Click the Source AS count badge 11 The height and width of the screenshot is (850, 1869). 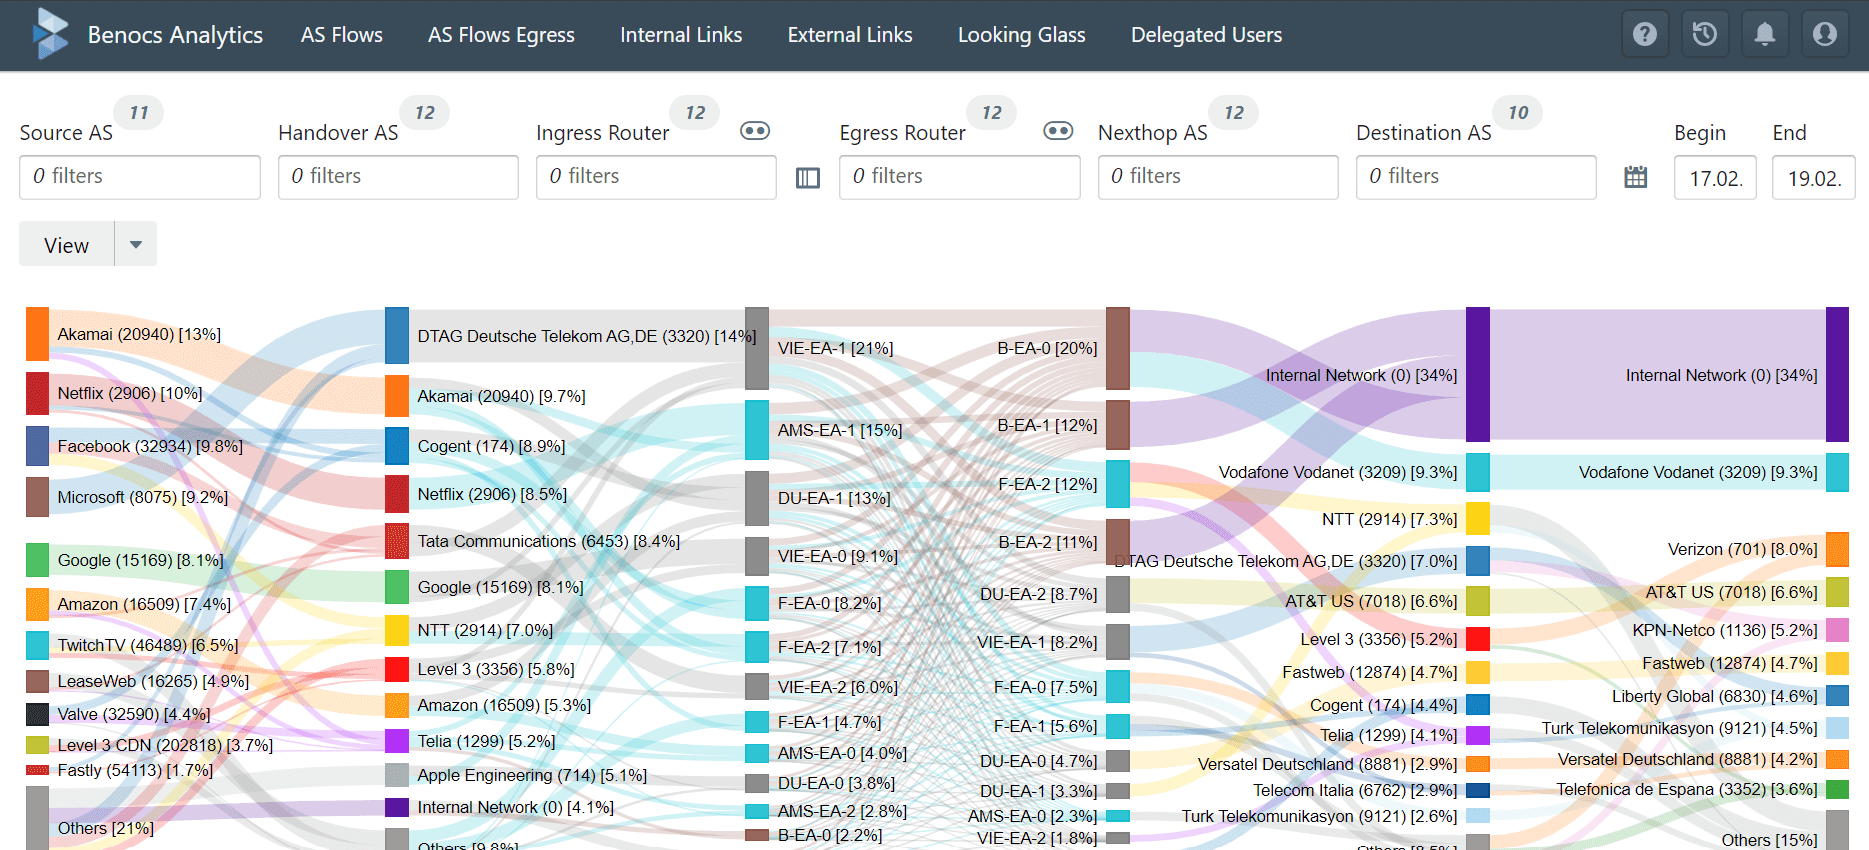[x=139, y=113]
